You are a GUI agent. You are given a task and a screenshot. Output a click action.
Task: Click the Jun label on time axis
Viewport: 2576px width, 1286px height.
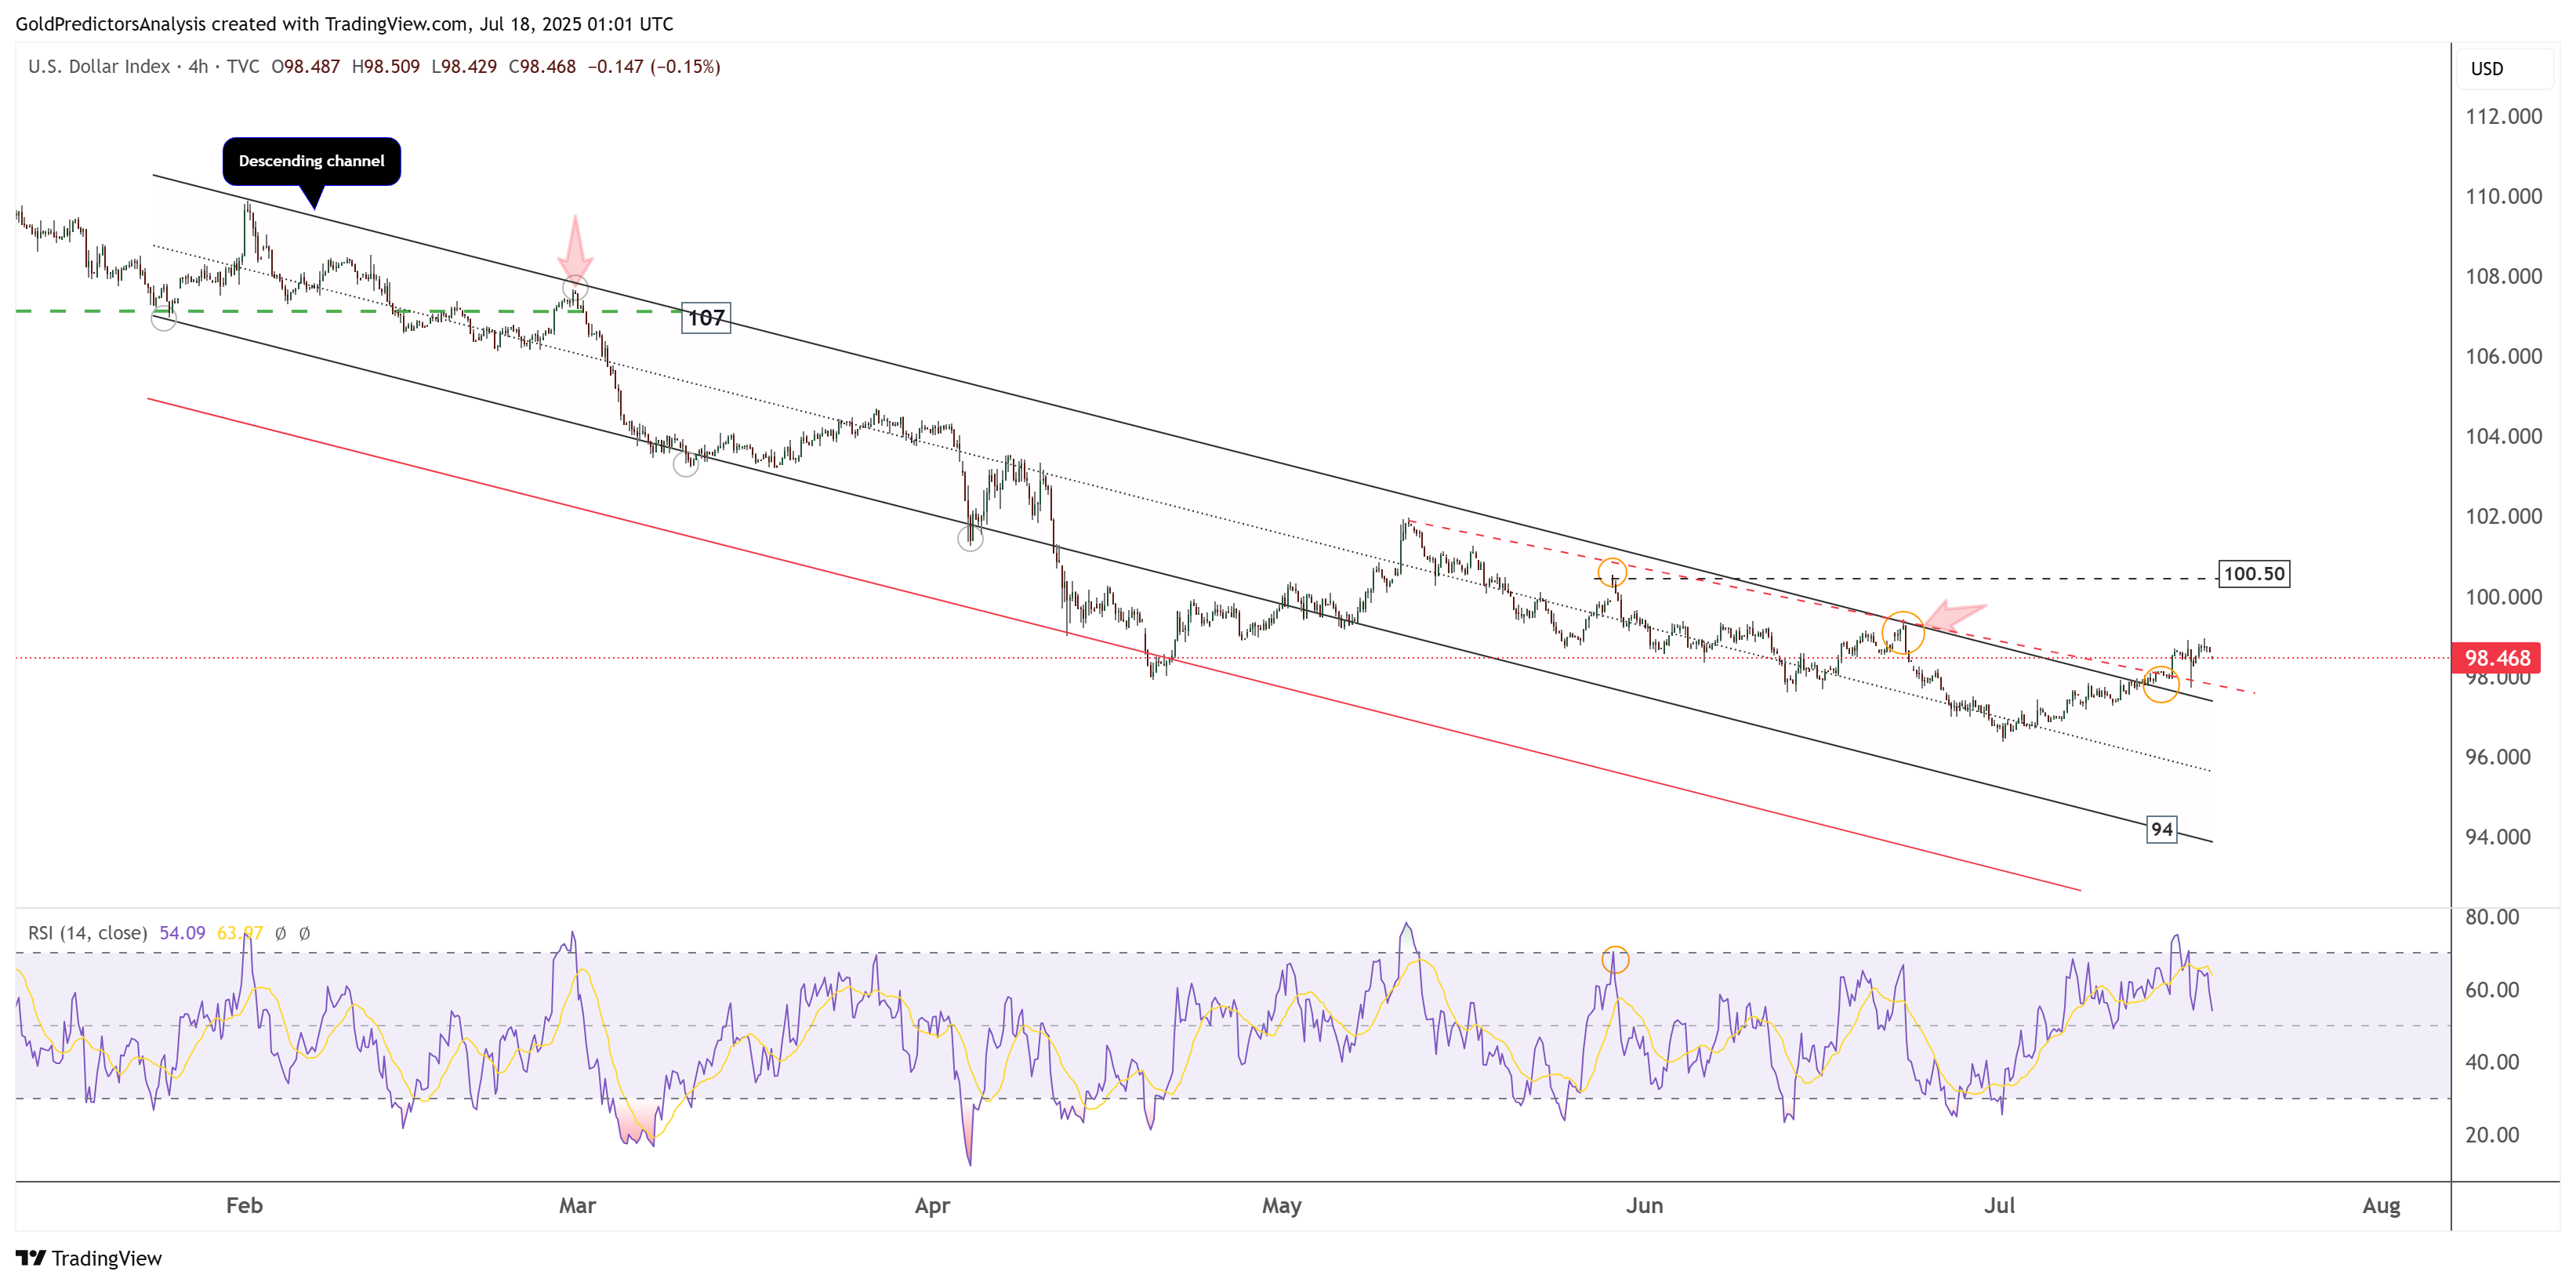click(x=1644, y=1206)
